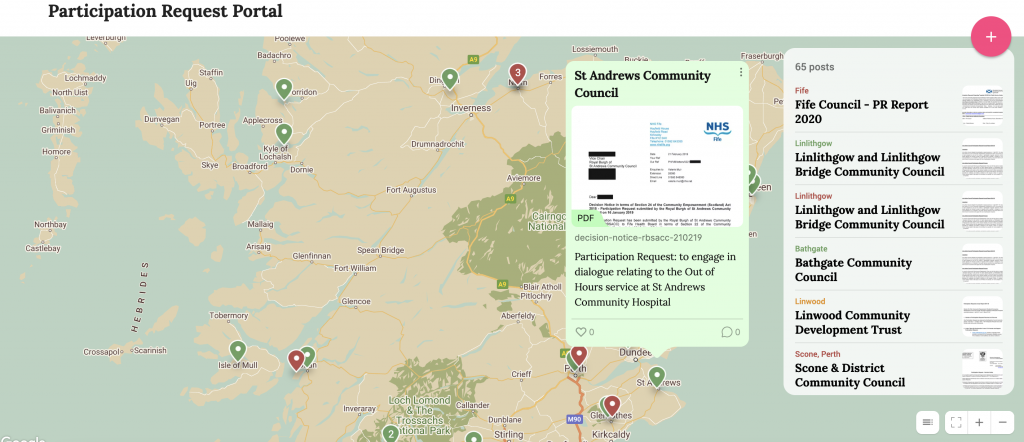
Task: Select the green pin at Kyle of Lochalsh
Action: coord(283,134)
